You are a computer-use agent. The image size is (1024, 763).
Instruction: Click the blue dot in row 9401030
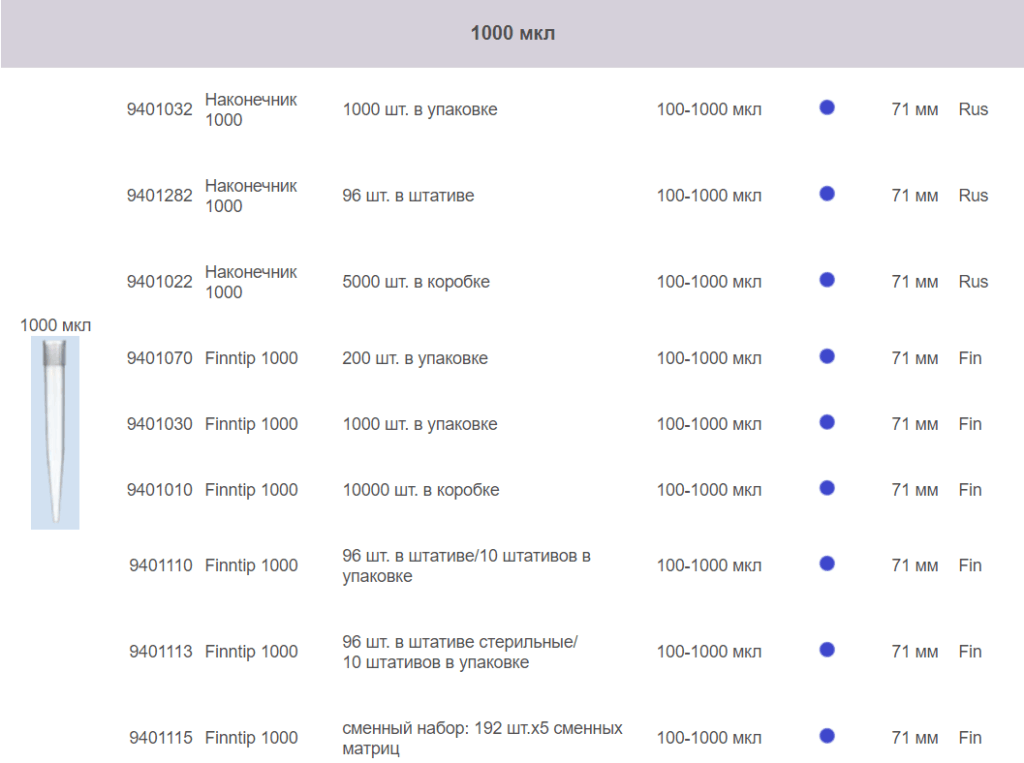[x=827, y=422]
